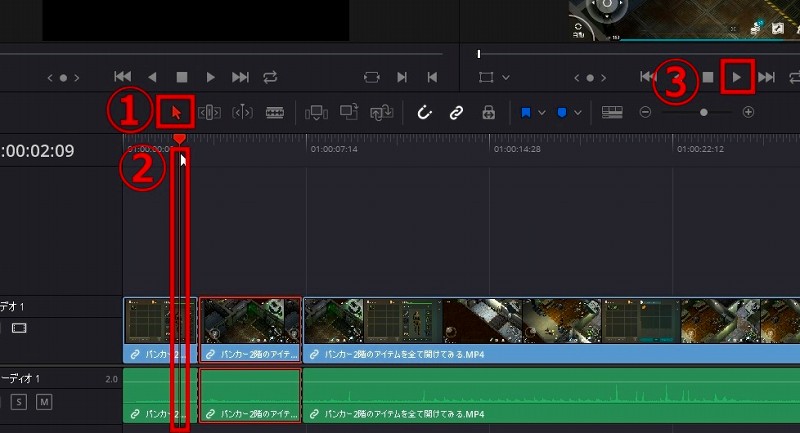Choose the Dynamic Trim Mode tool
The image size is (800, 433).
click(x=242, y=113)
